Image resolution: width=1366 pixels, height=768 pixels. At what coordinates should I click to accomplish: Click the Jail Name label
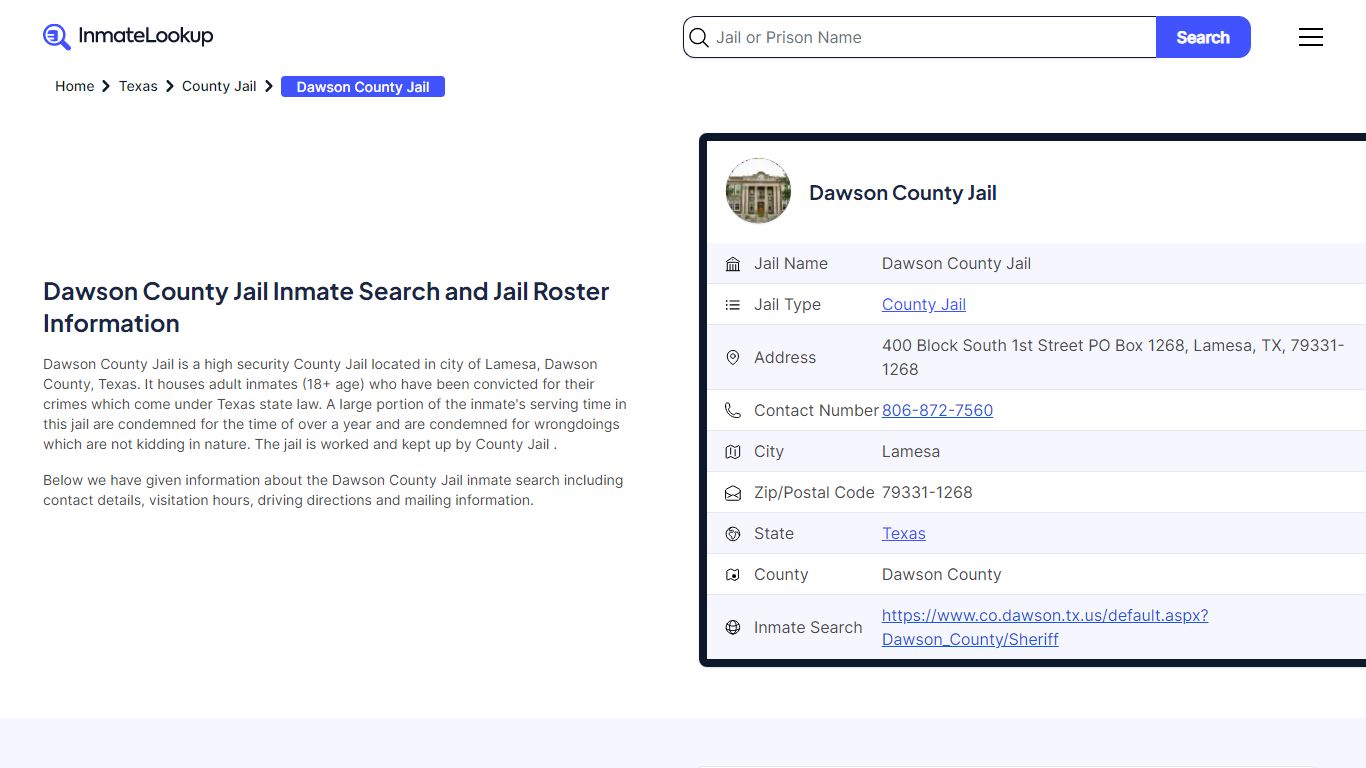(x=791, y=263)
